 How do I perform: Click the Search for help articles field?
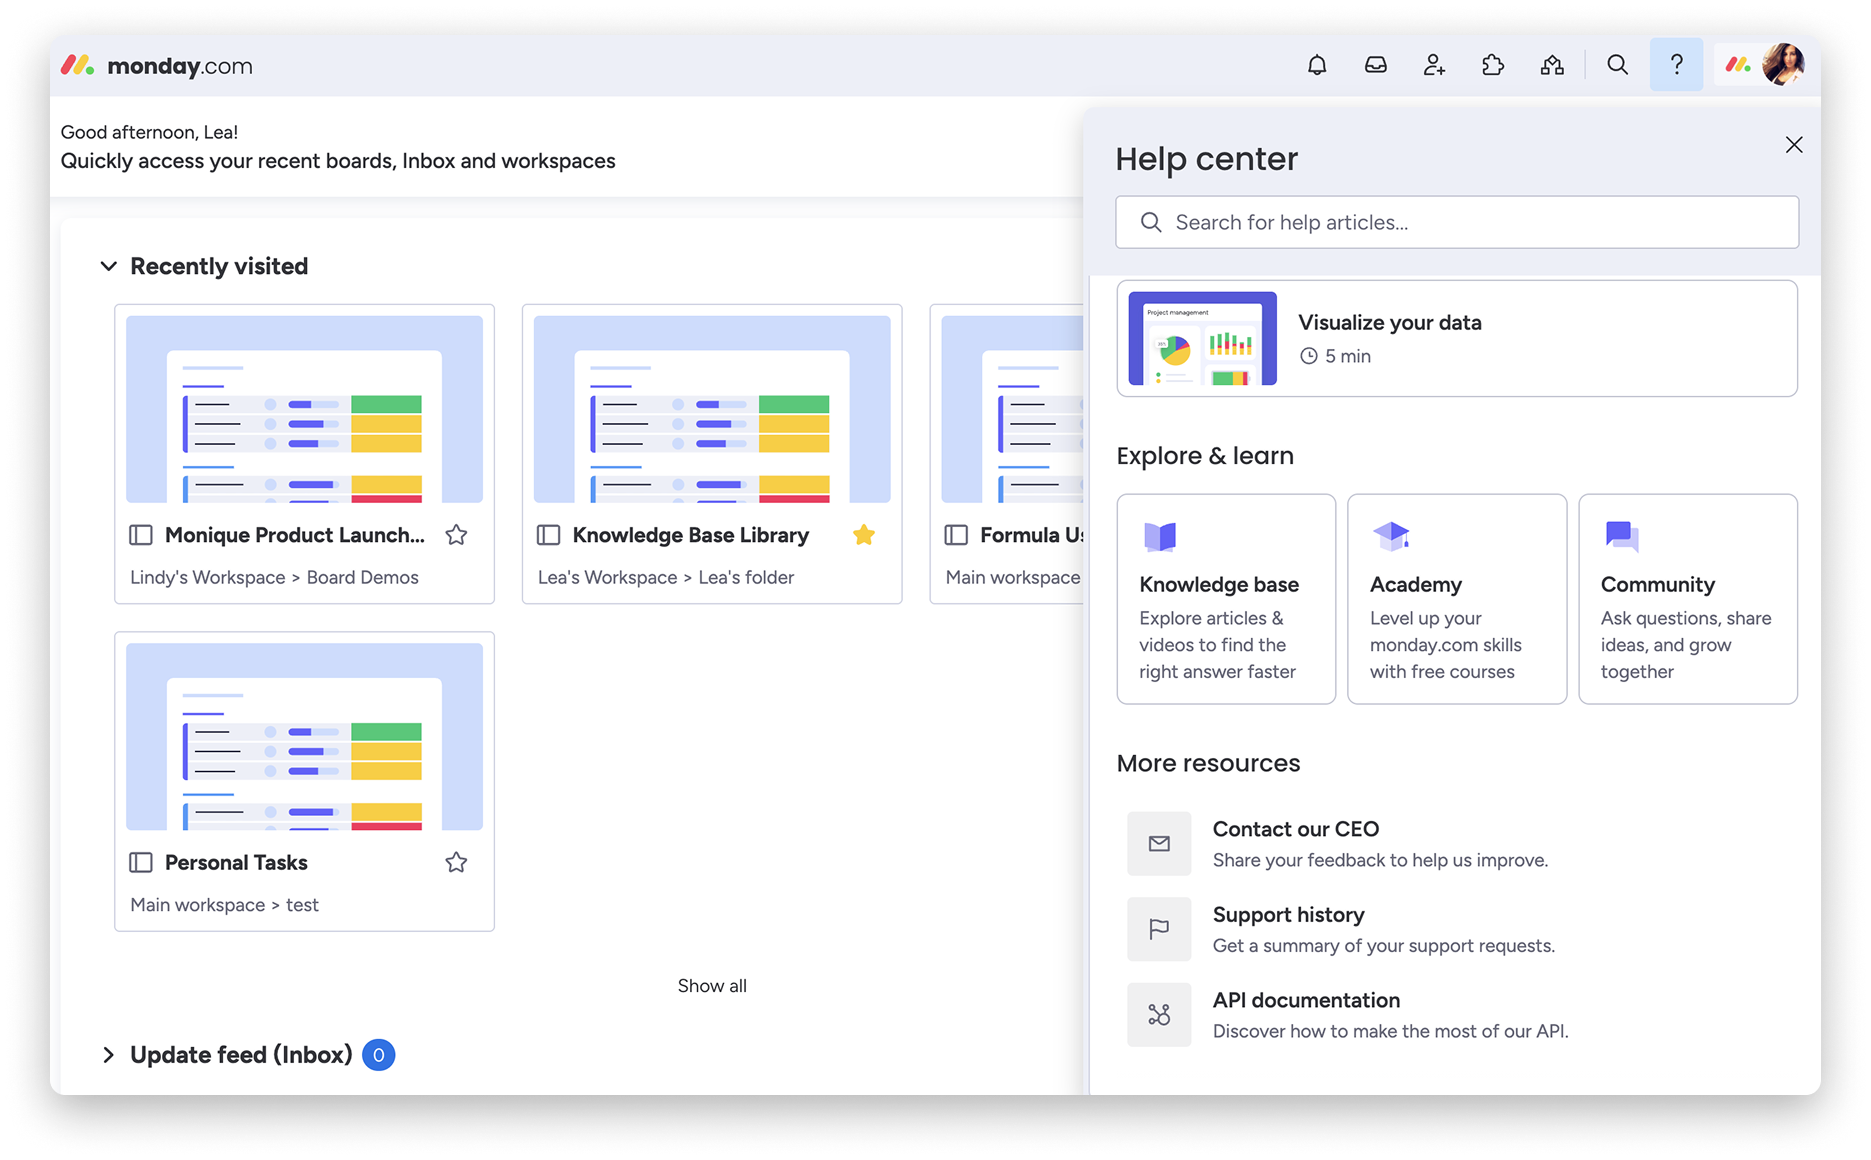click(1457, 222)
